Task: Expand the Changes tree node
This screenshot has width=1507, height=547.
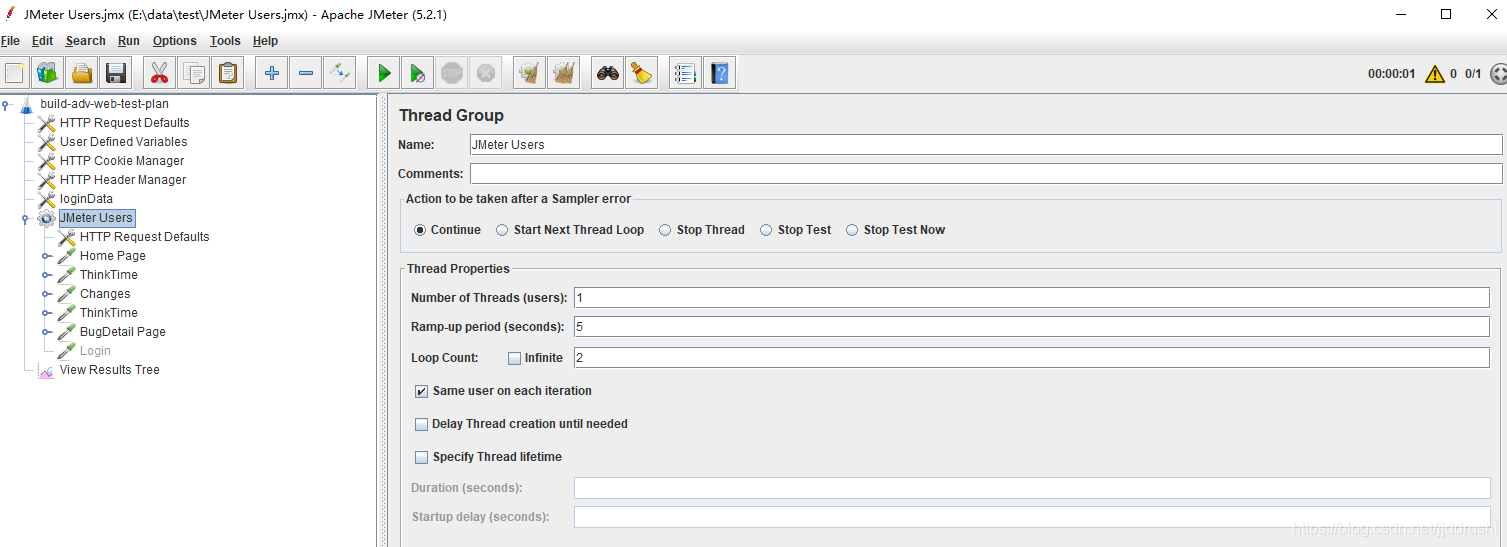Action: pos(46,294)
